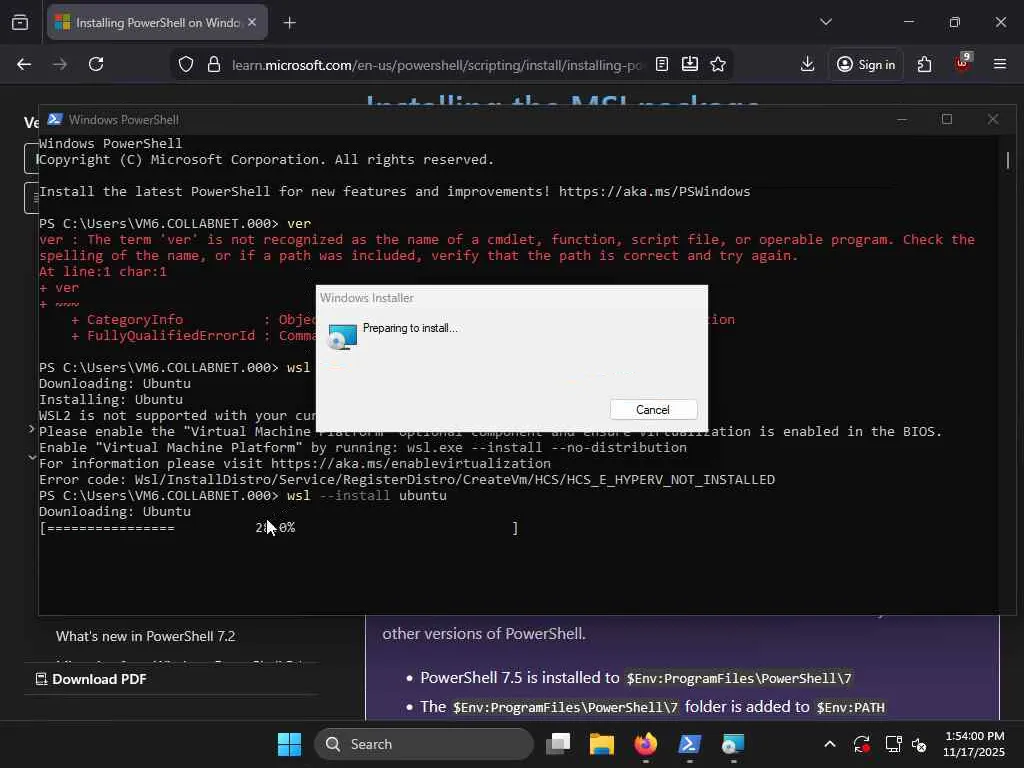1024x768 pixels.
Task: Click the Firefox back navigation arrow
Action: point(24,64)
